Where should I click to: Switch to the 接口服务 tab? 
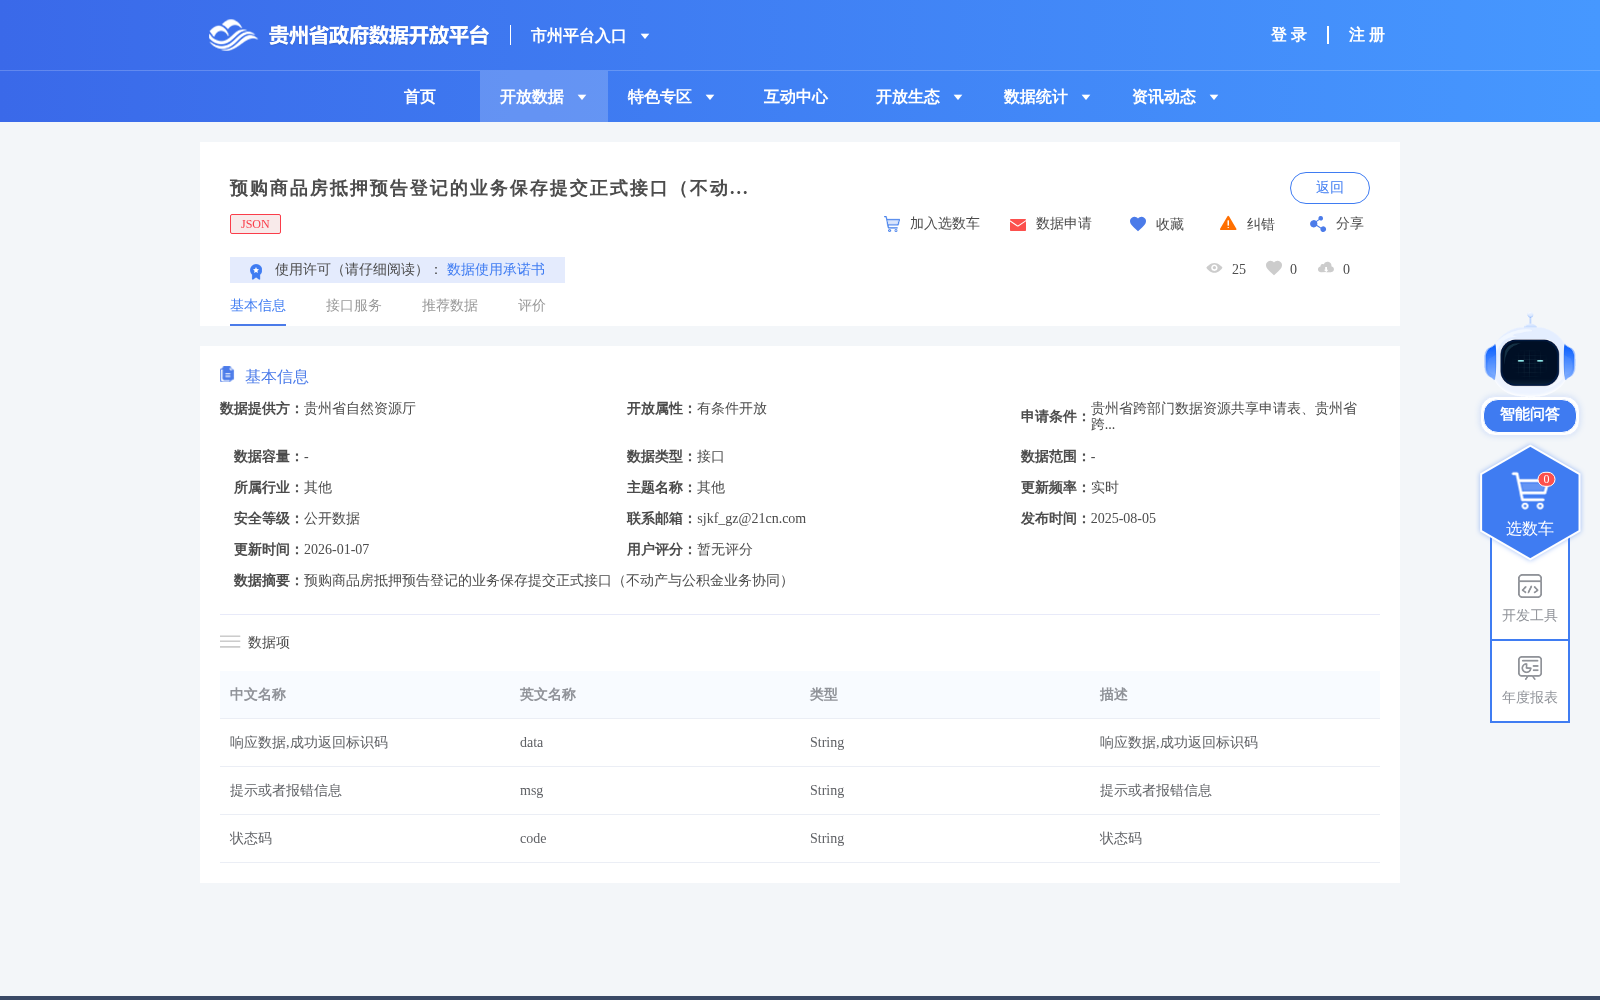click(354, 306)
